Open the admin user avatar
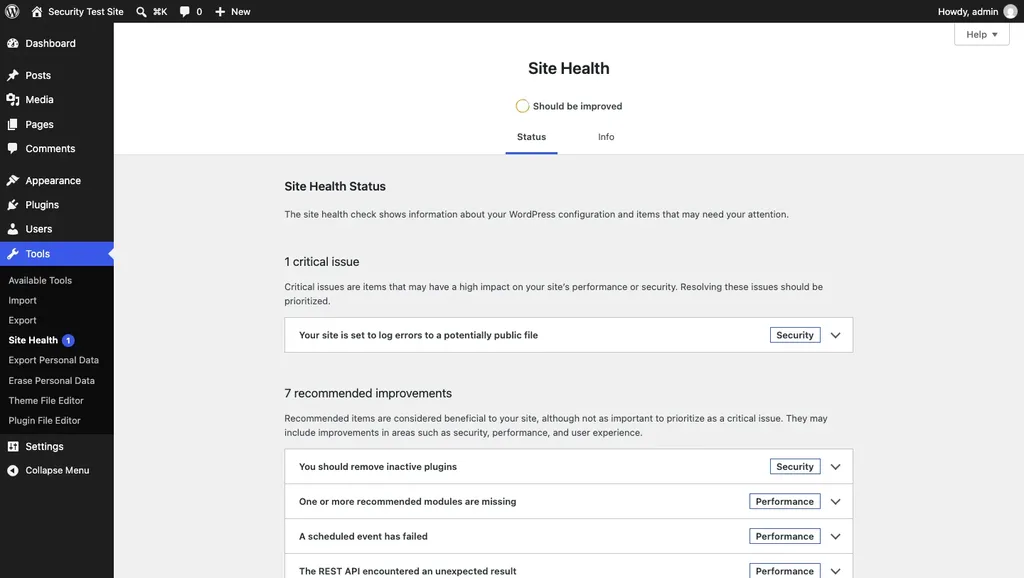This screenshot has width=1024, height=578. (x=1010, y=12)
